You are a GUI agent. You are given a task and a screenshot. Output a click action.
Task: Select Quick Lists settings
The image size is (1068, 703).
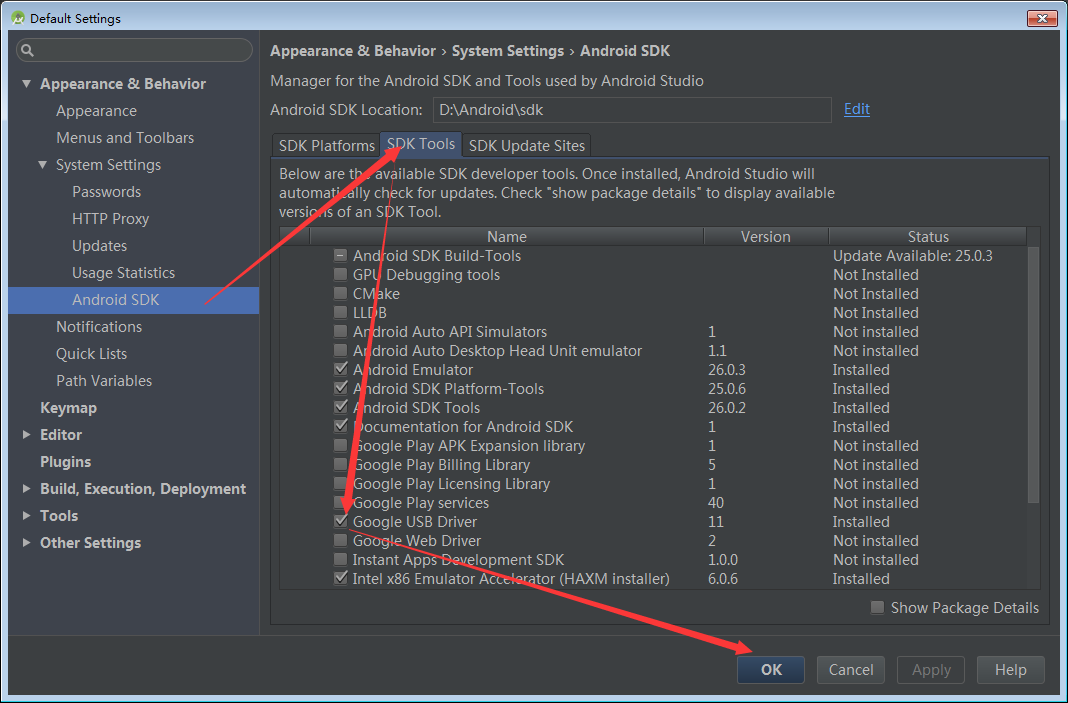91,354
